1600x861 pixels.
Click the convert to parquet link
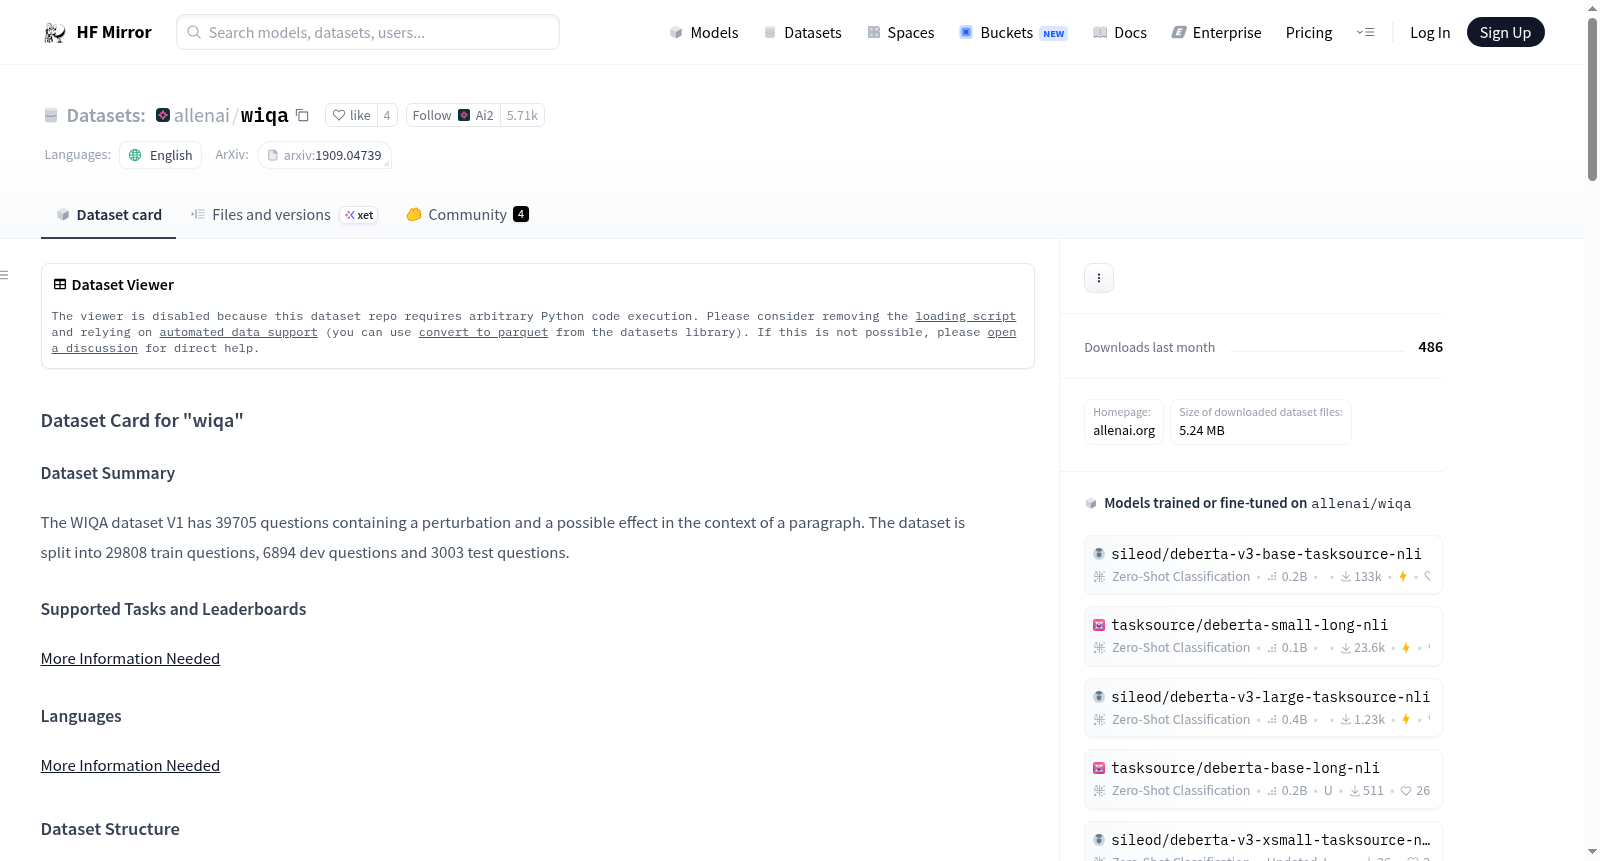point(483,332)
